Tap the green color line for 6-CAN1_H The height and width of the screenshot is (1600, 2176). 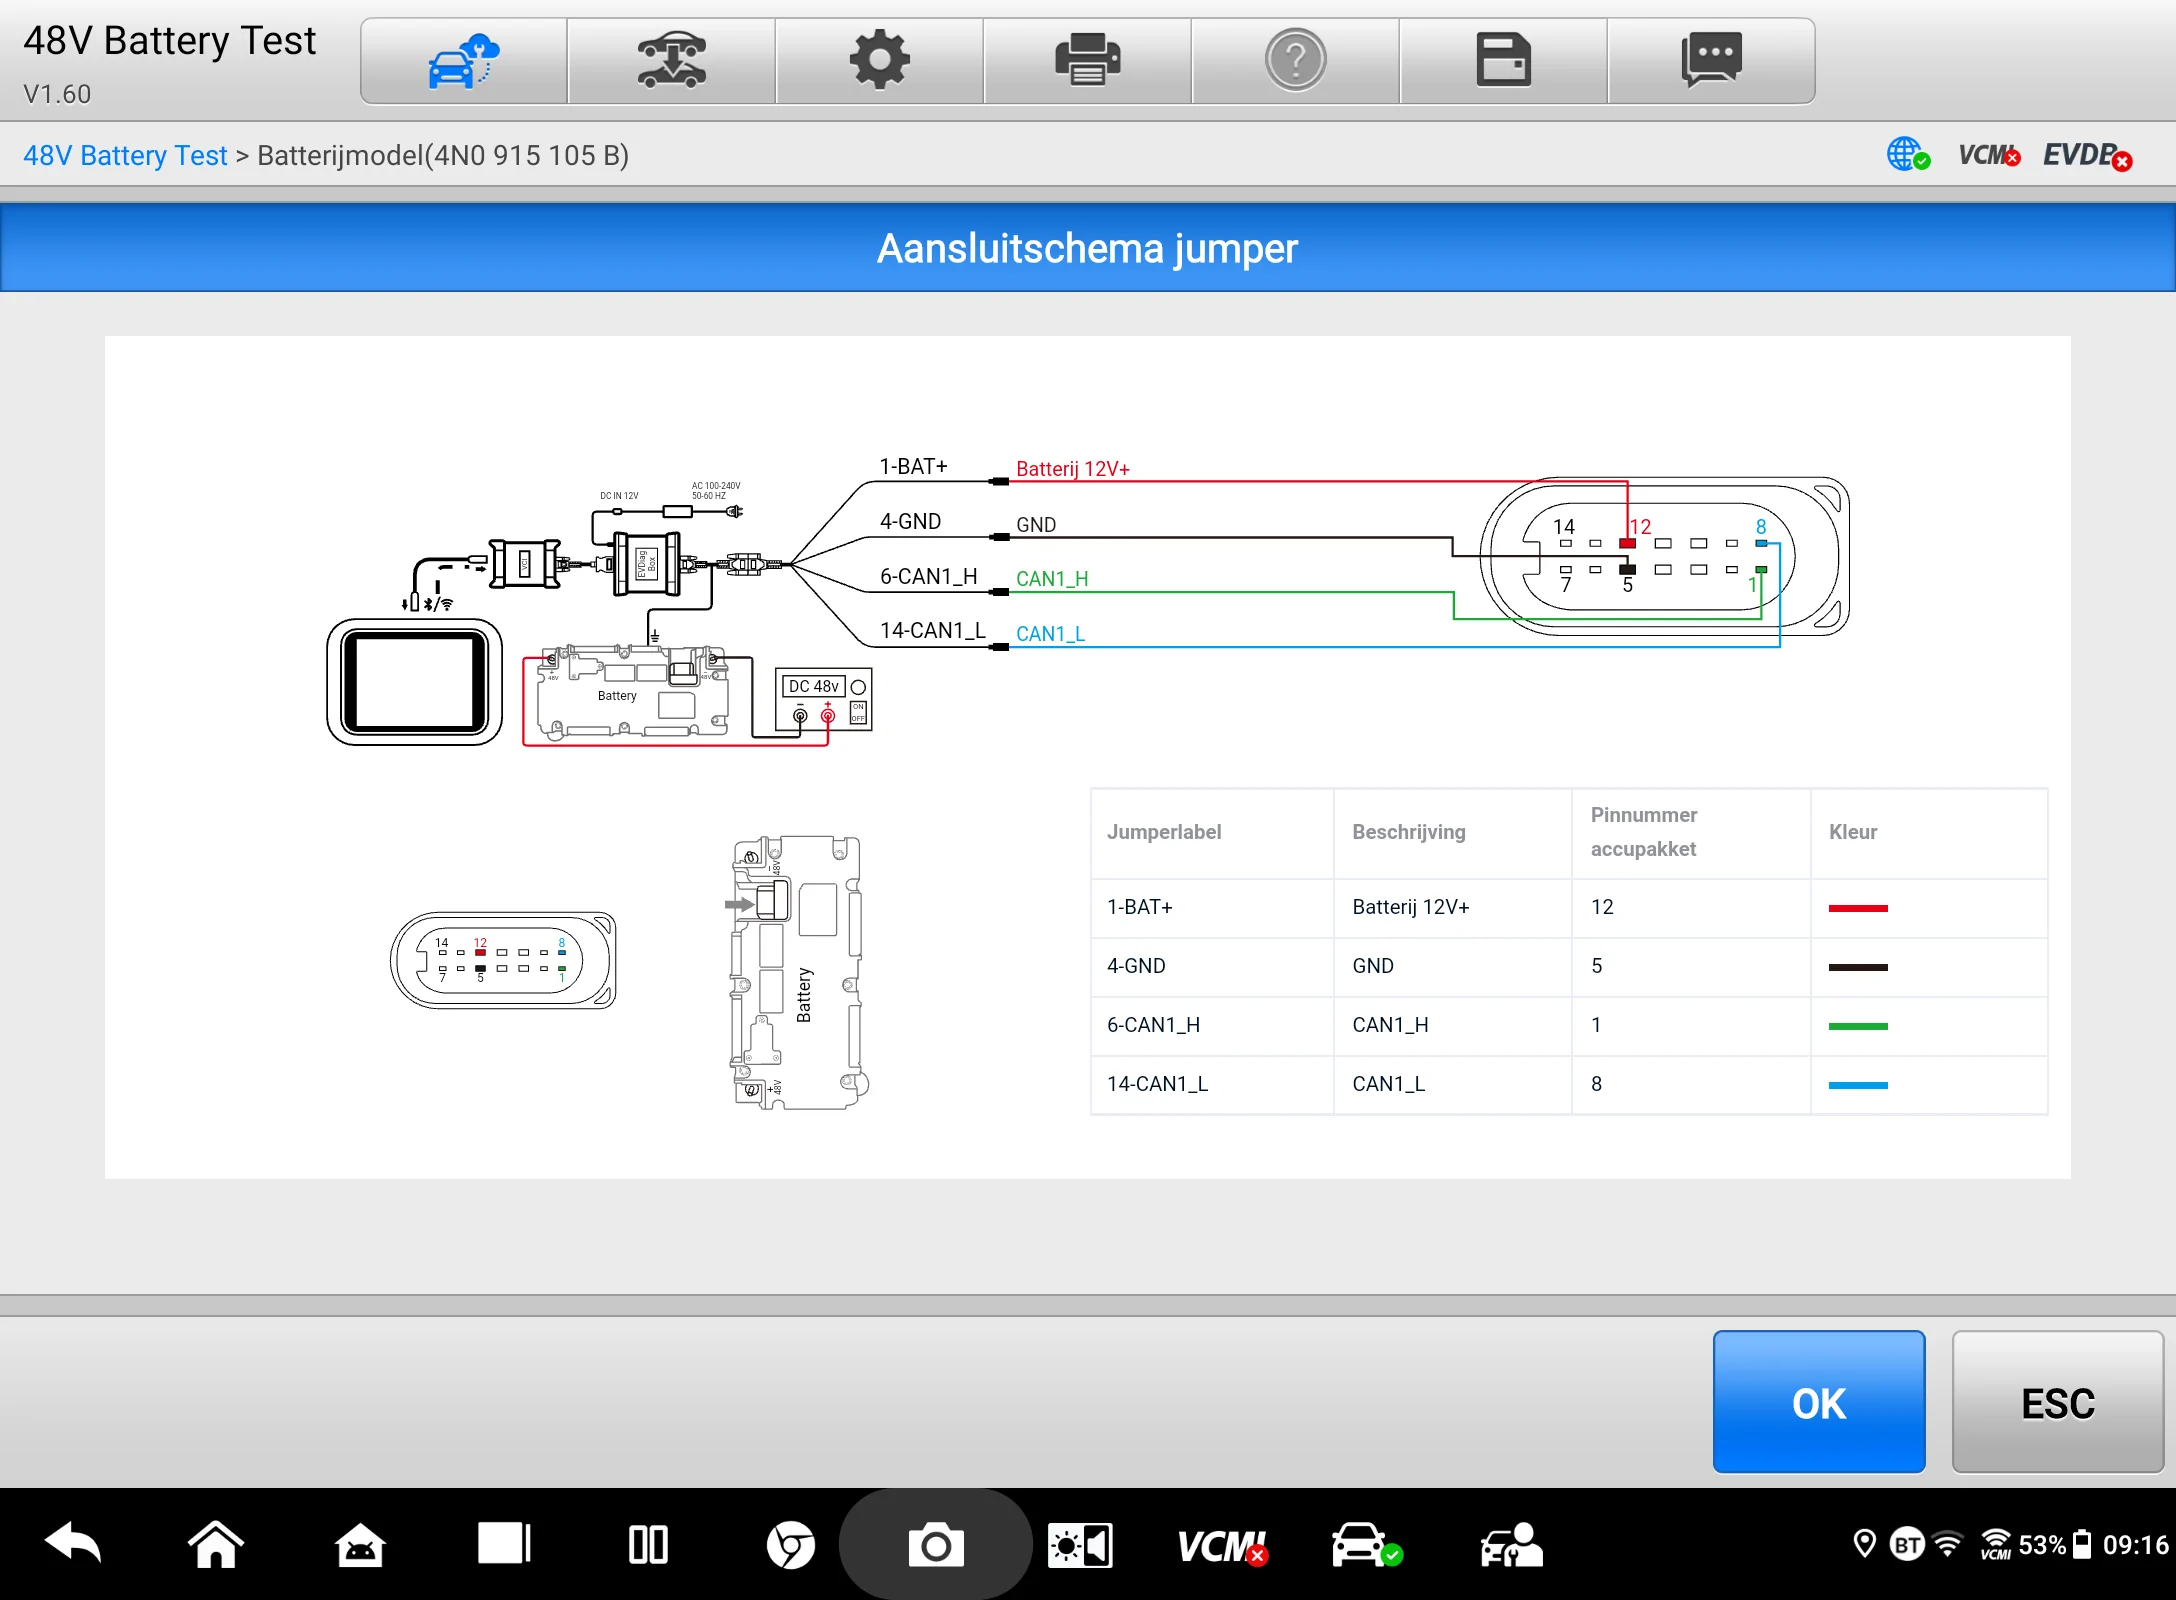coord(1858,1026)
